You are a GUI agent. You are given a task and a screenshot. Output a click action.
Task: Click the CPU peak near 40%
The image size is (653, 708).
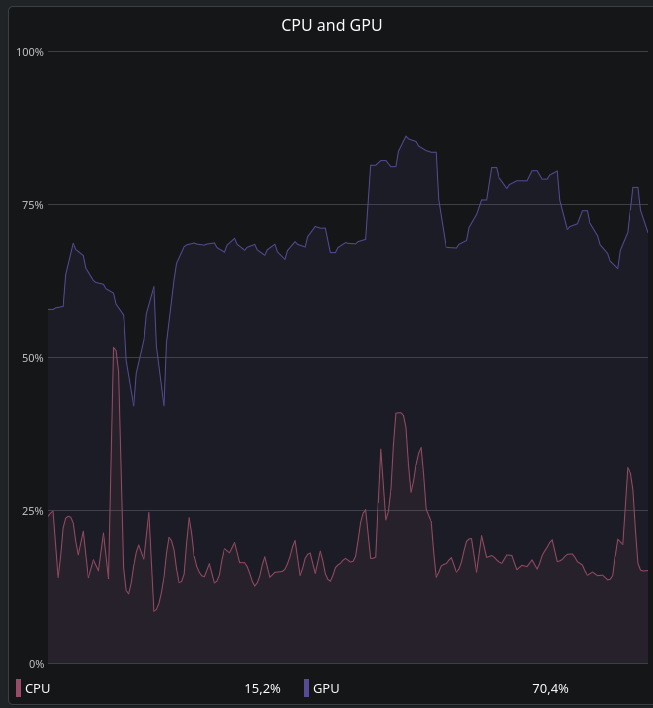coord(399,413)
